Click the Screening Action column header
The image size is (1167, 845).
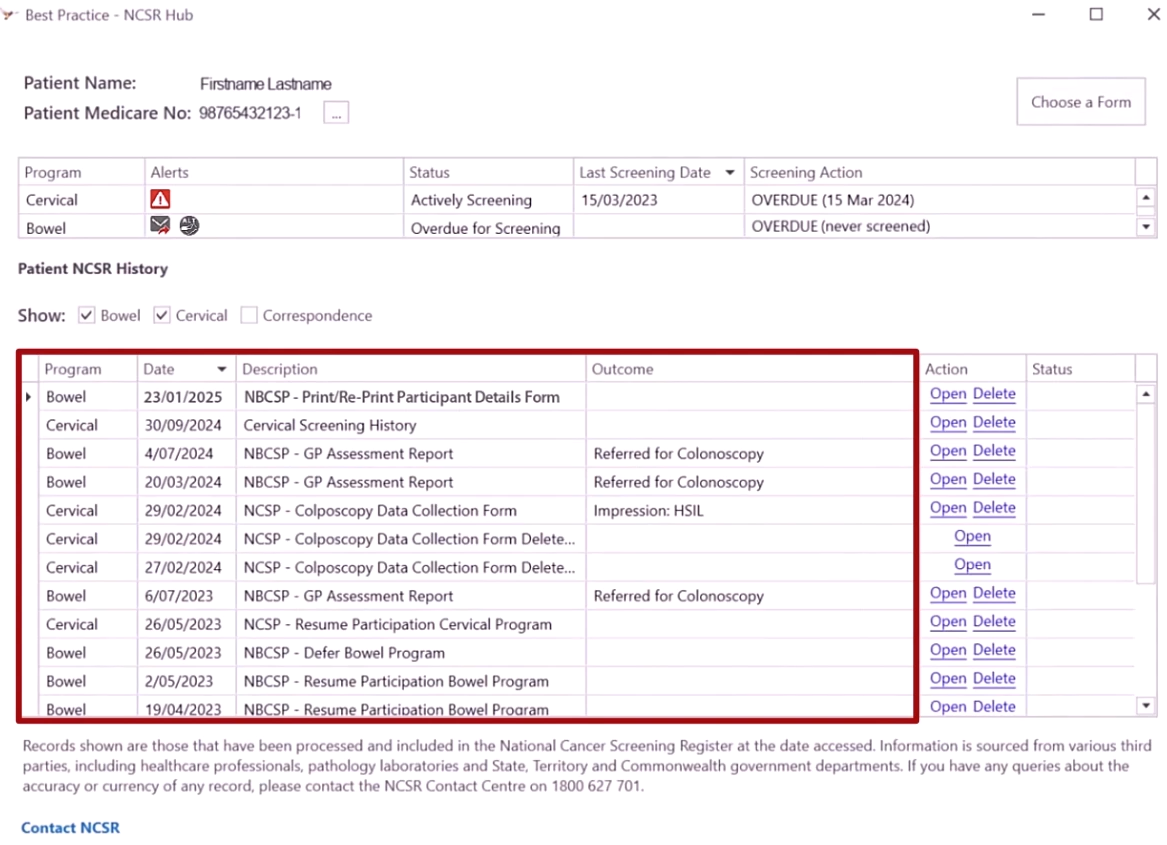(x=939, y=172)
